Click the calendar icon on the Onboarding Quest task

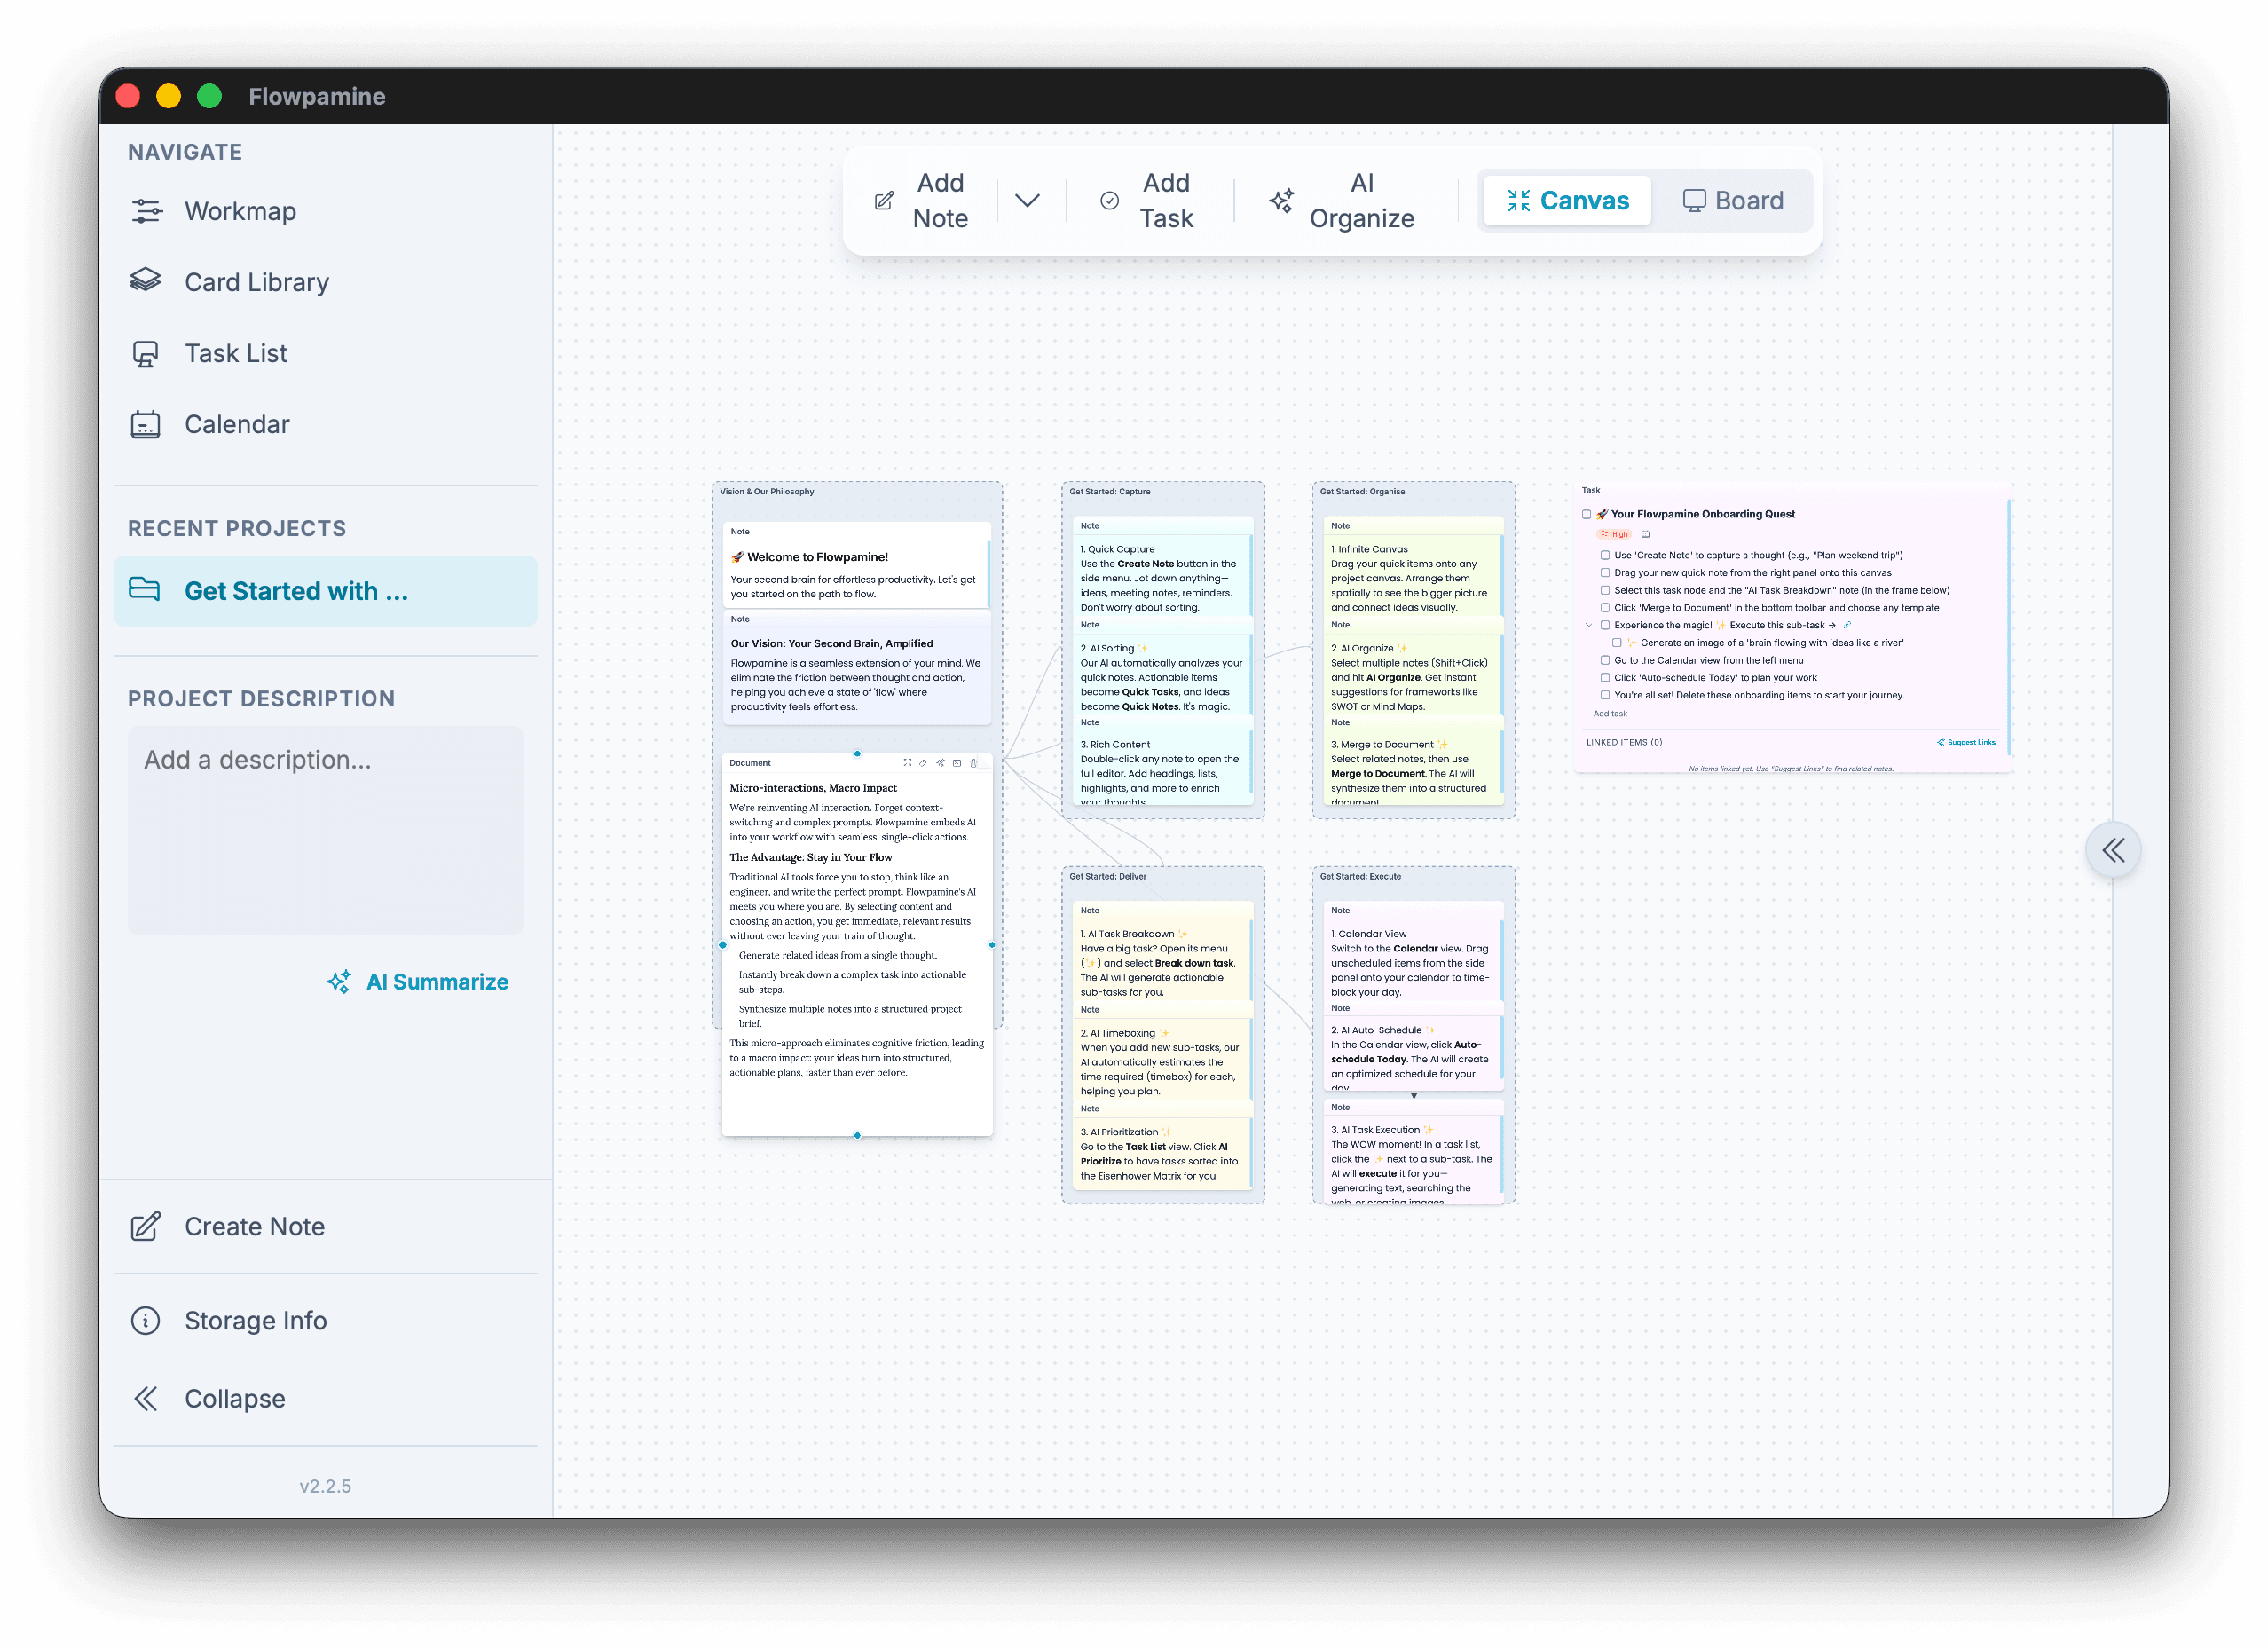pos(1646,535)
